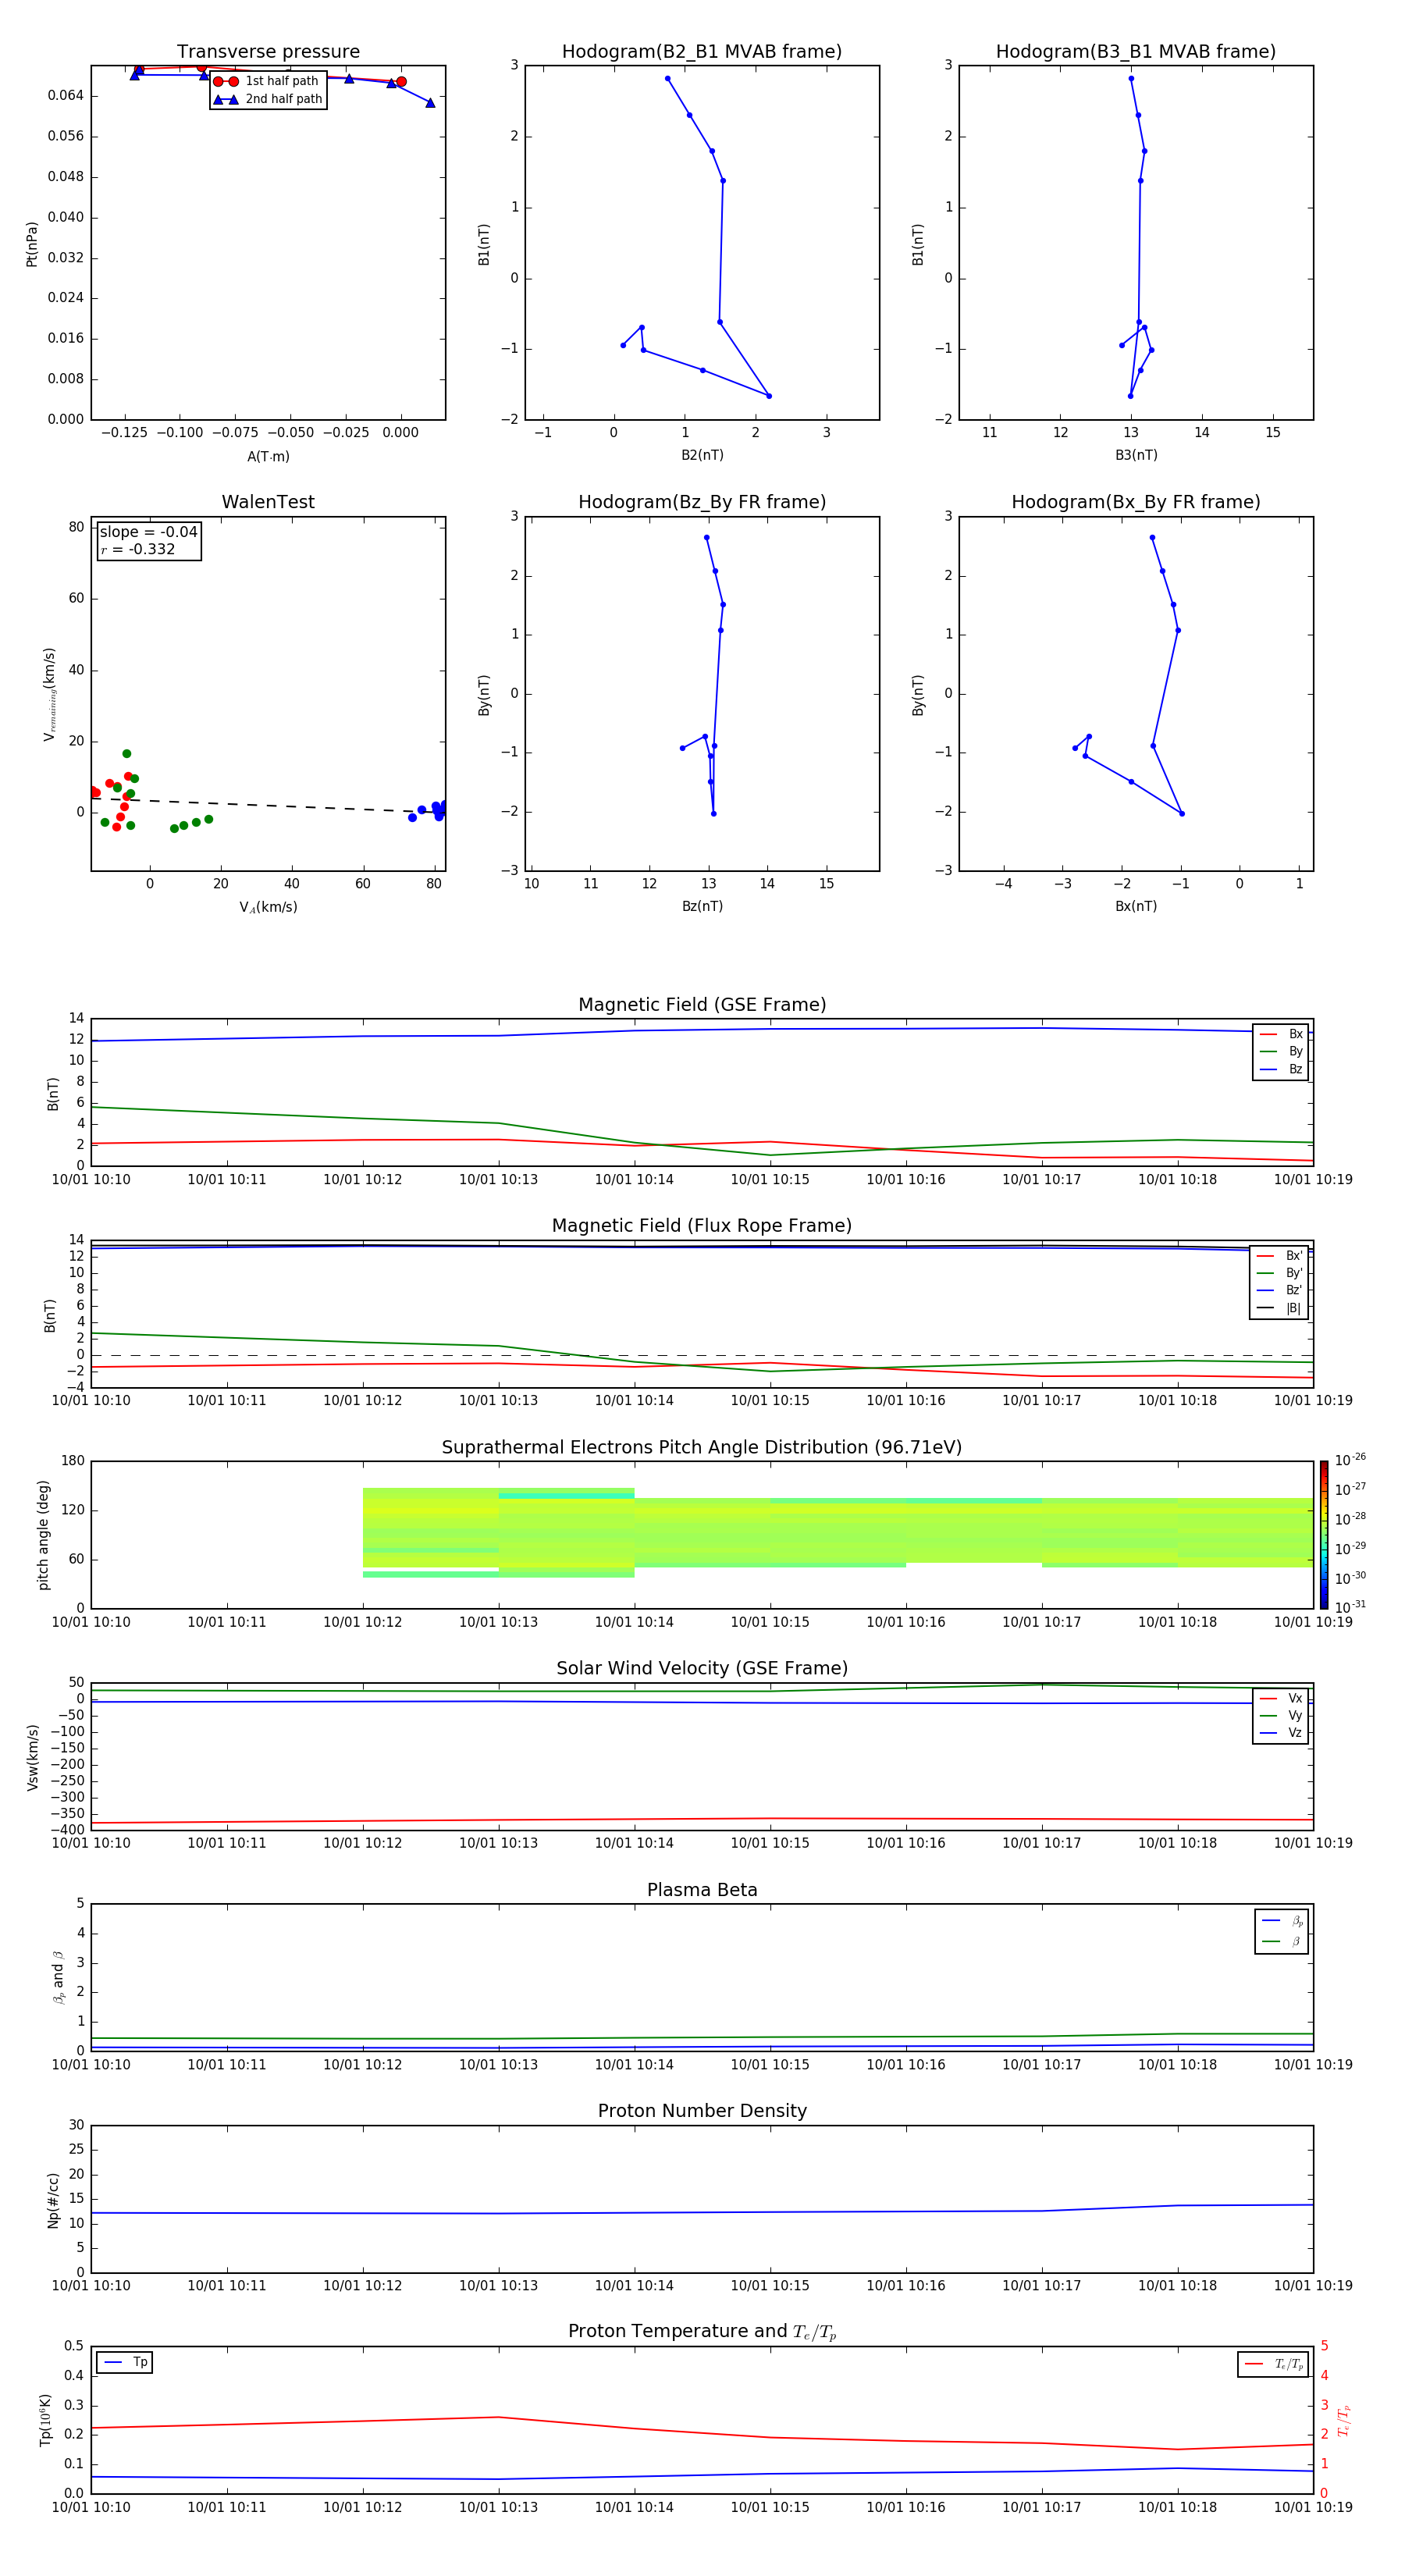
Task: Select the Bz' entry in Flux Rope legend
Action: [1279, 1291]
